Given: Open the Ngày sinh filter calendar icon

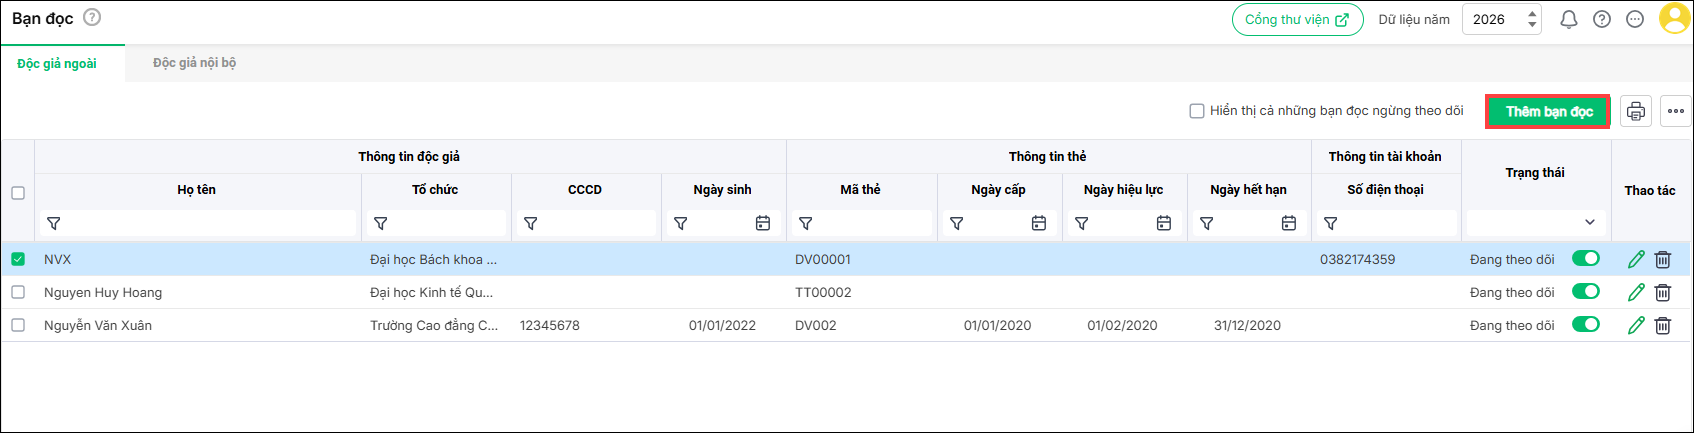Looking at the screenshot, I should (x=763, y=224).
